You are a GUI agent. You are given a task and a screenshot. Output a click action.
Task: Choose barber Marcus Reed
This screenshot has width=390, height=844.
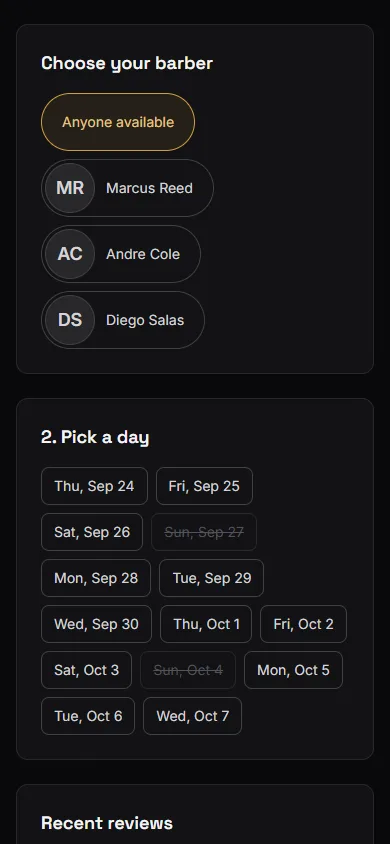pos(127,188)
